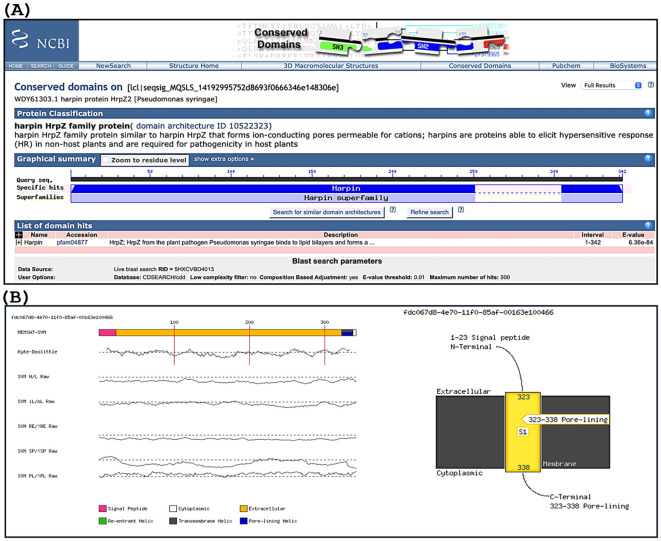Open domain architecture ID 10522323 link
The image size is (661, 541).
click(202, 126)
